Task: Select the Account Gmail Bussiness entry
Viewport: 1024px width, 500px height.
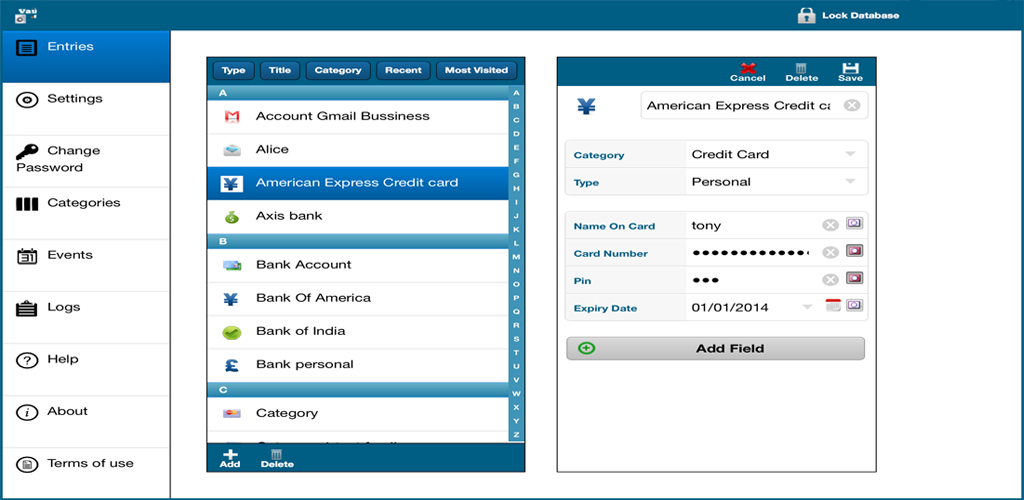Action: 358,116
